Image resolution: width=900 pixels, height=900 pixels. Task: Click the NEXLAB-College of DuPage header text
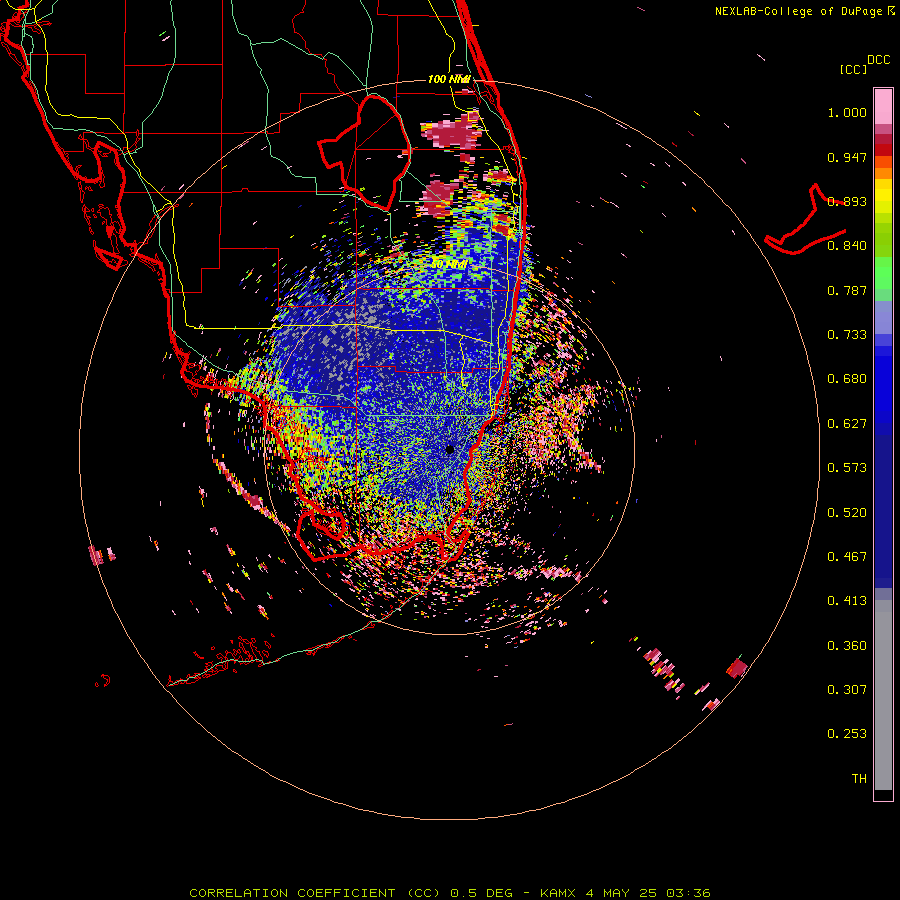pos(798,11)
